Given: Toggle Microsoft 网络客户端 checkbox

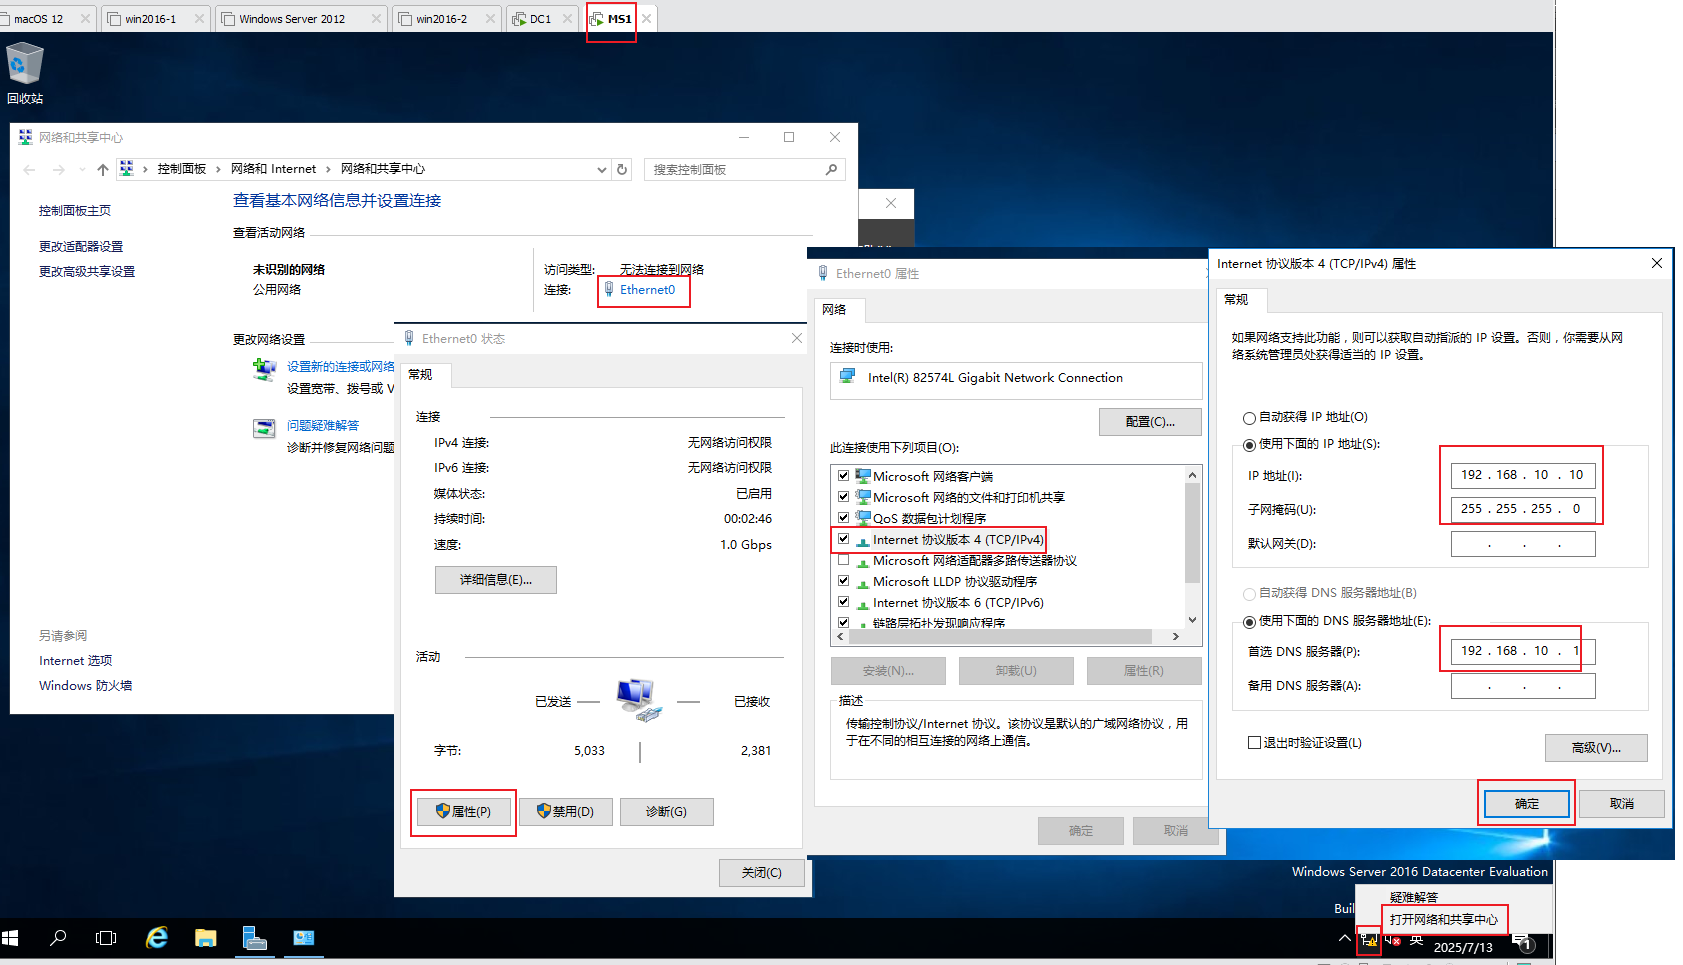Looking at the screenshot, I should [844, 476].
